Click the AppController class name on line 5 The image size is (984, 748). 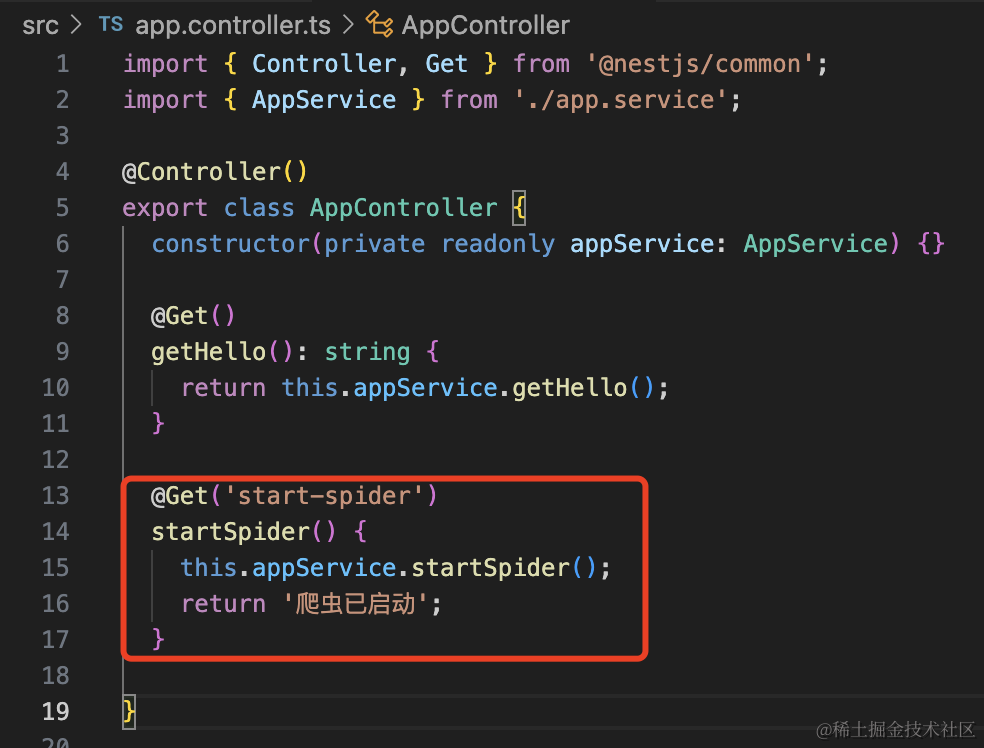[403, 208]
